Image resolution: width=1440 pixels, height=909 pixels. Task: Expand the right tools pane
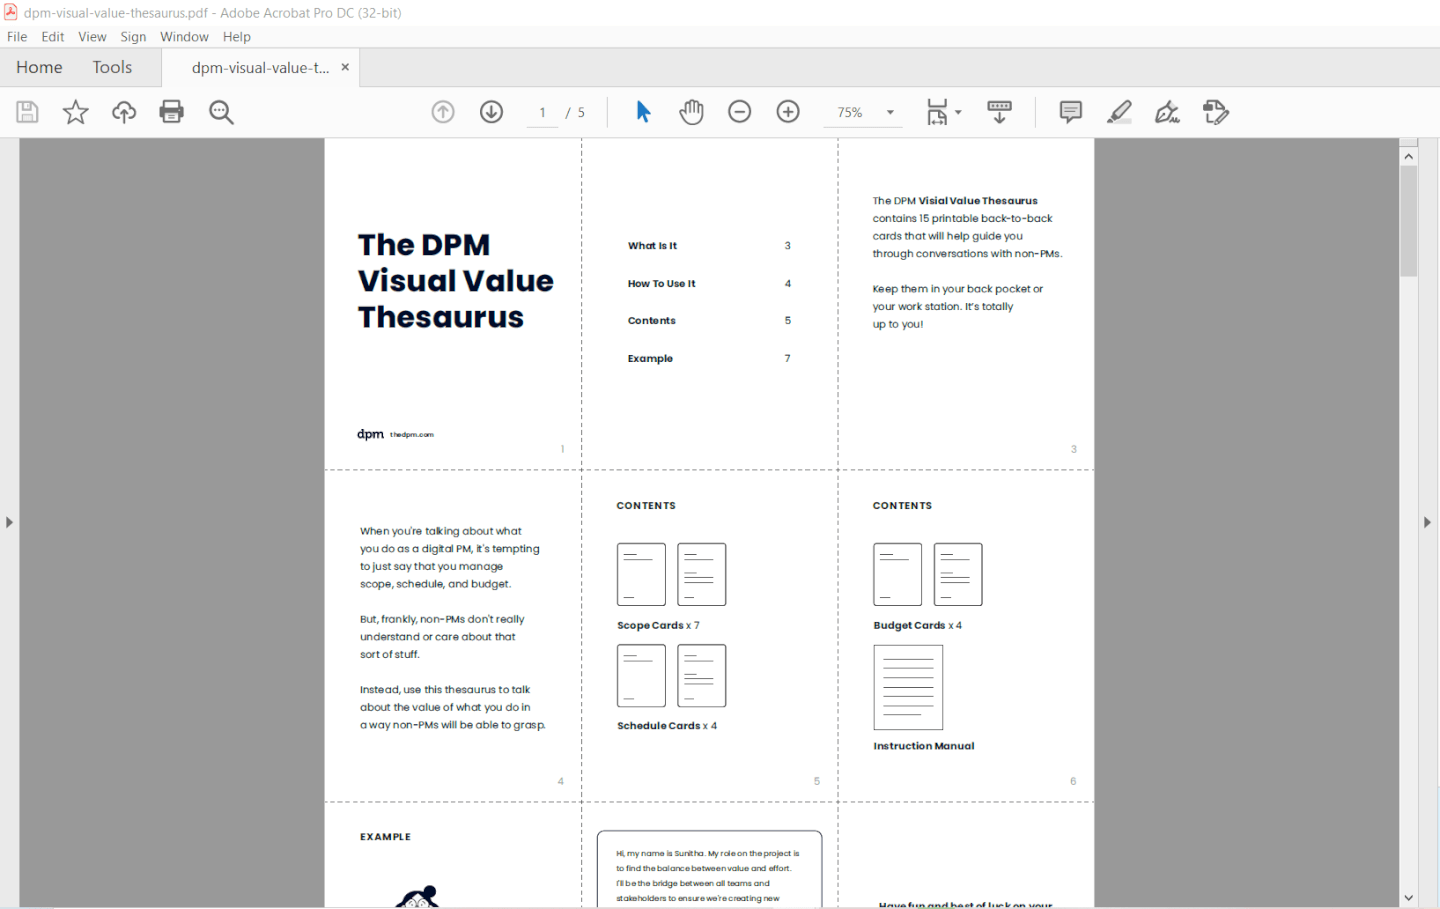(x=1428, y=522)
